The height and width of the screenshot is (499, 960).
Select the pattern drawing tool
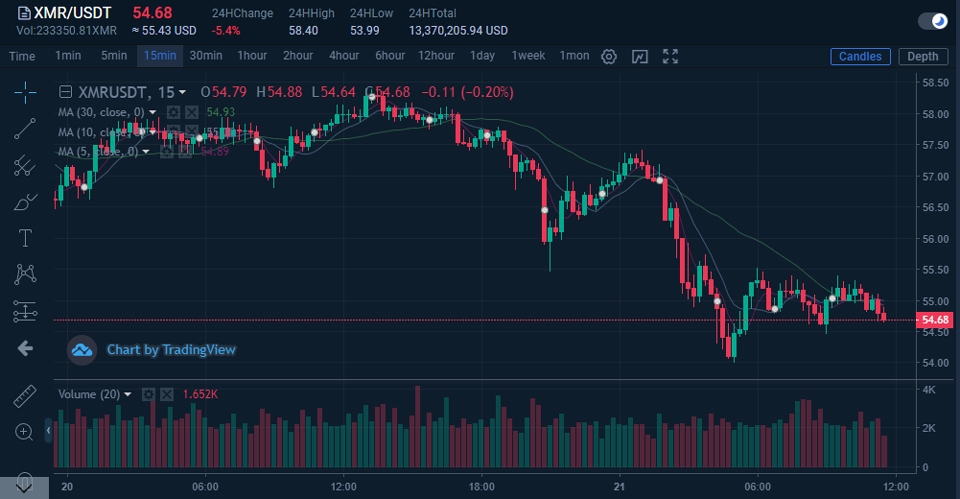coord(25,274)
